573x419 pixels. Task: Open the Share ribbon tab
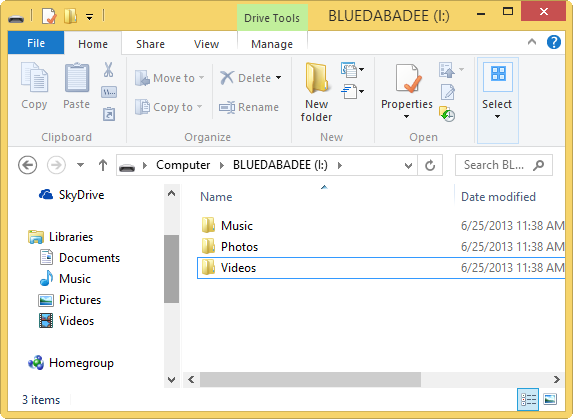[x=151, y=44]
